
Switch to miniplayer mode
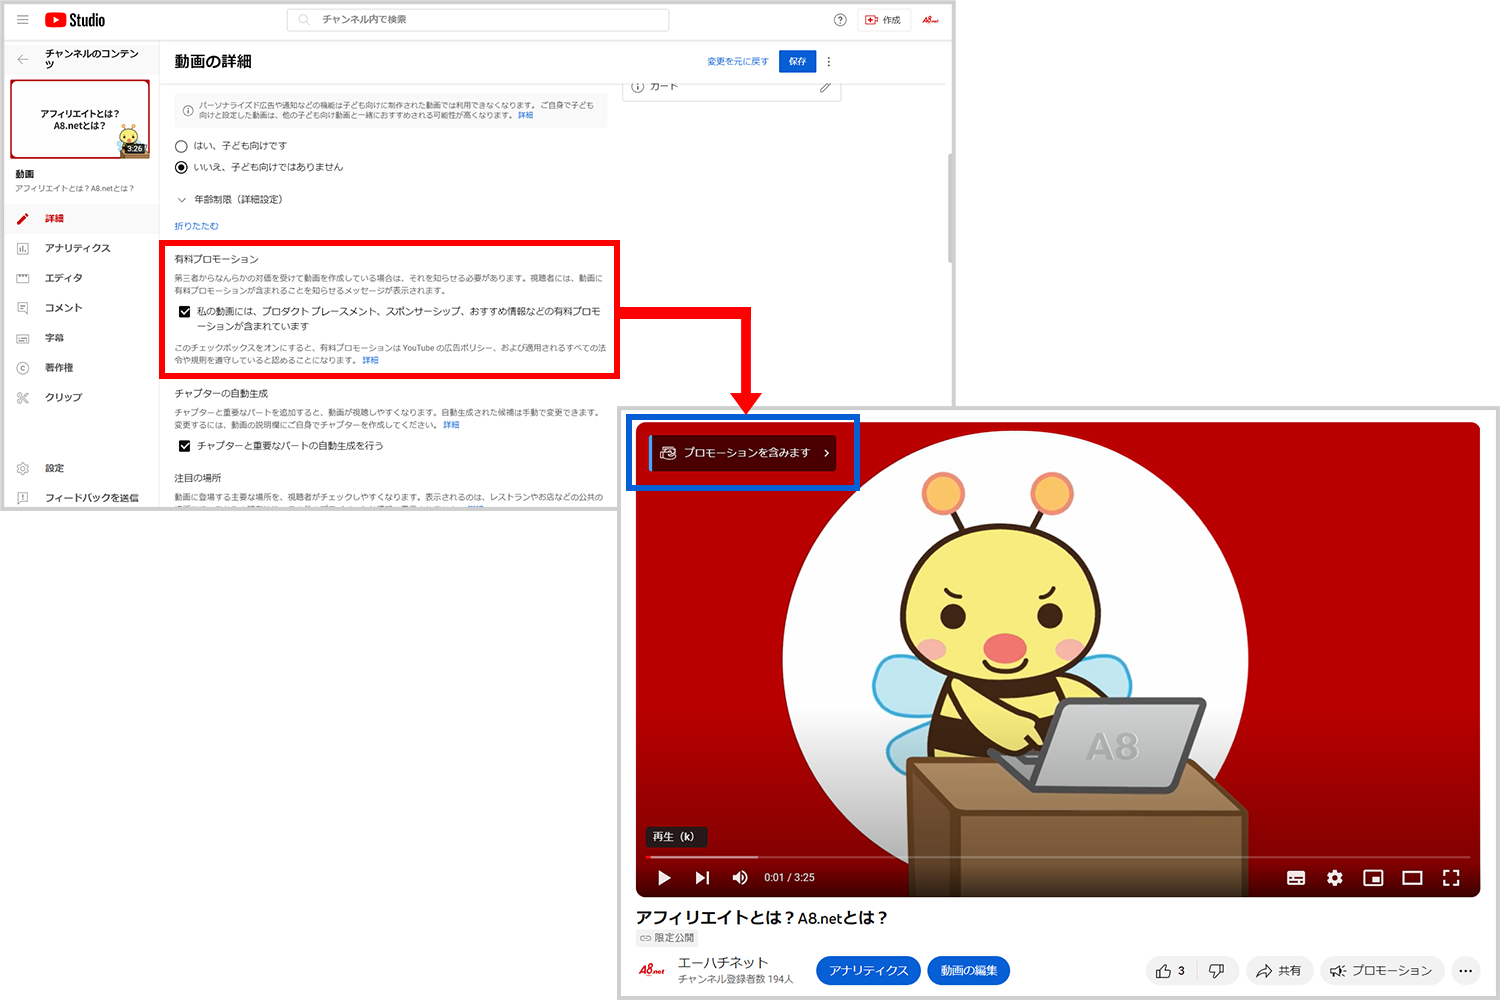(1373, 878)
